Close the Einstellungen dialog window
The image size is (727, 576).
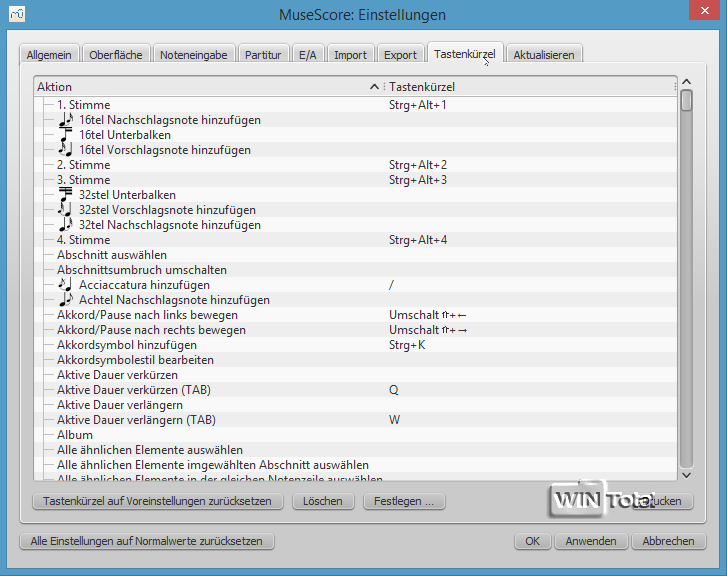click(x=704, y=10)
